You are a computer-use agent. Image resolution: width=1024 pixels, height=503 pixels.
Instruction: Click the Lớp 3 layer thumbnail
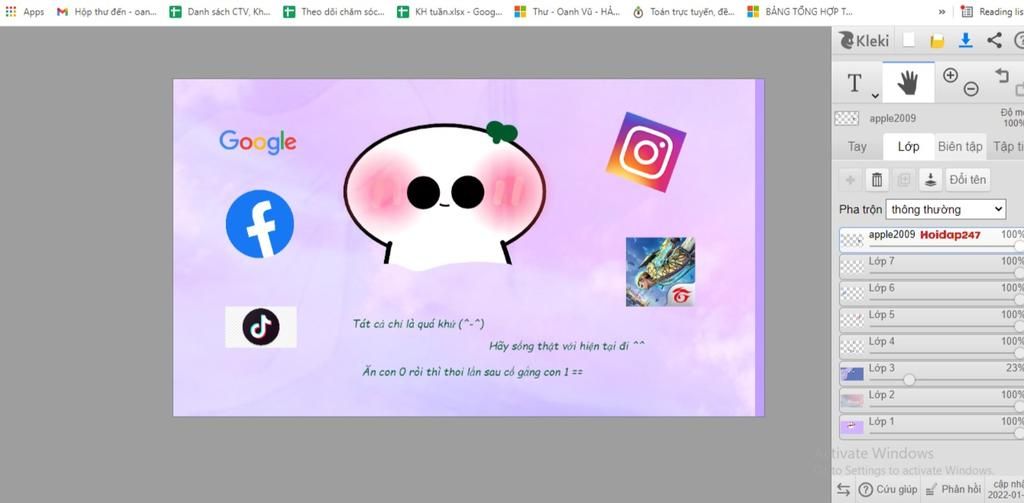click(x=852, y=374)
